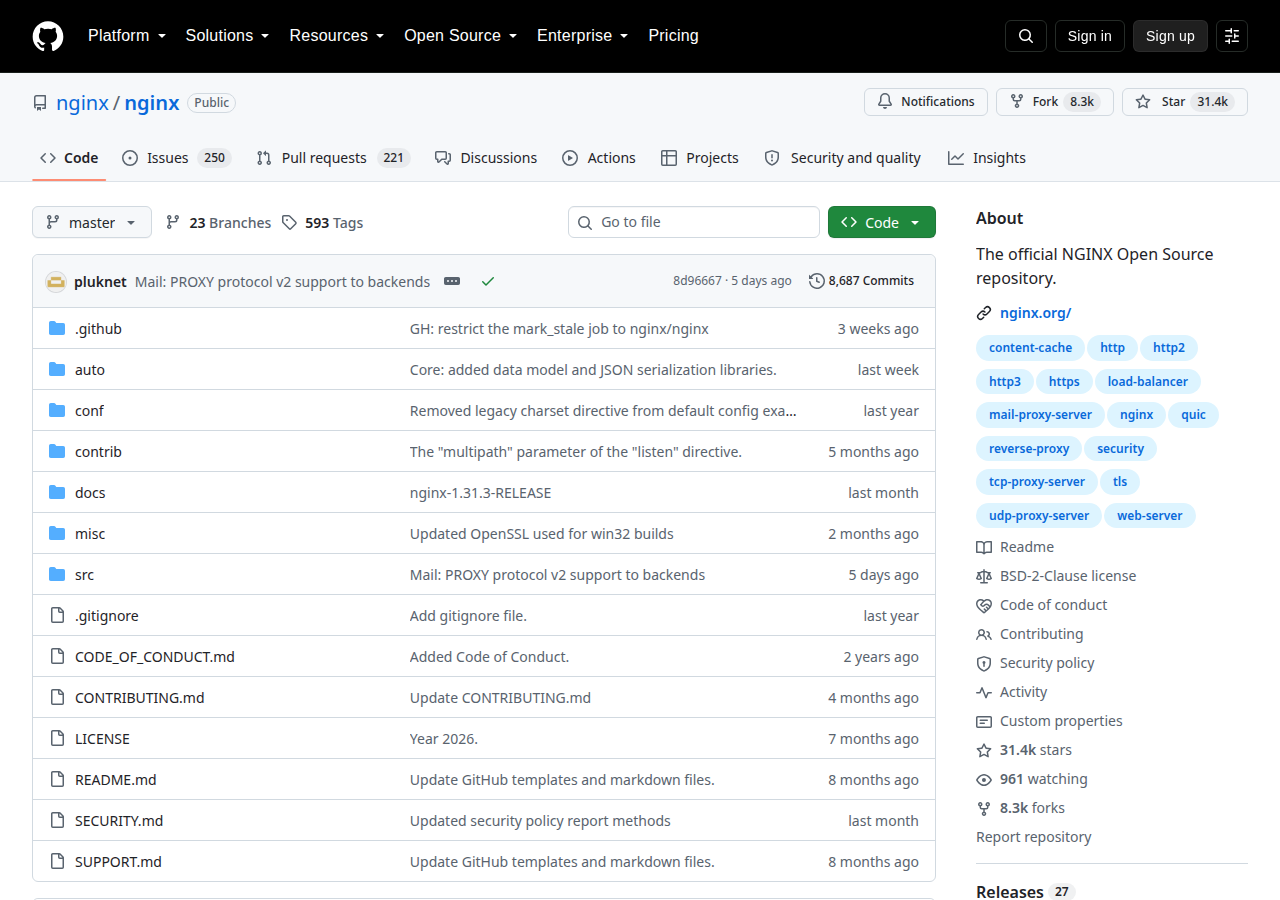1280x900 pixels.
Task: Switch to the Pull requests tab
Action: (333, 158)
